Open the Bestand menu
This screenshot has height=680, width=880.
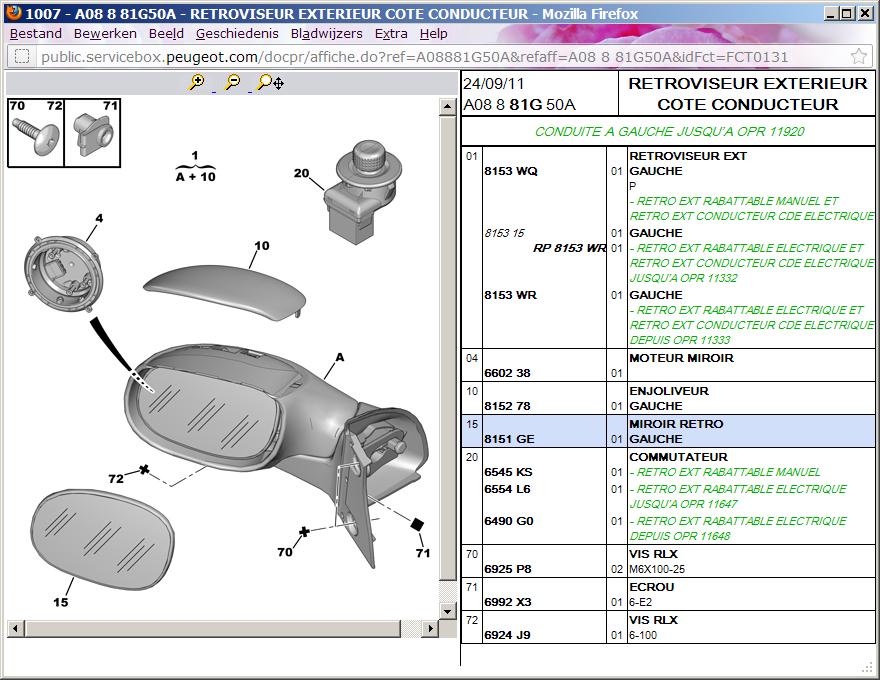(36, 34)
